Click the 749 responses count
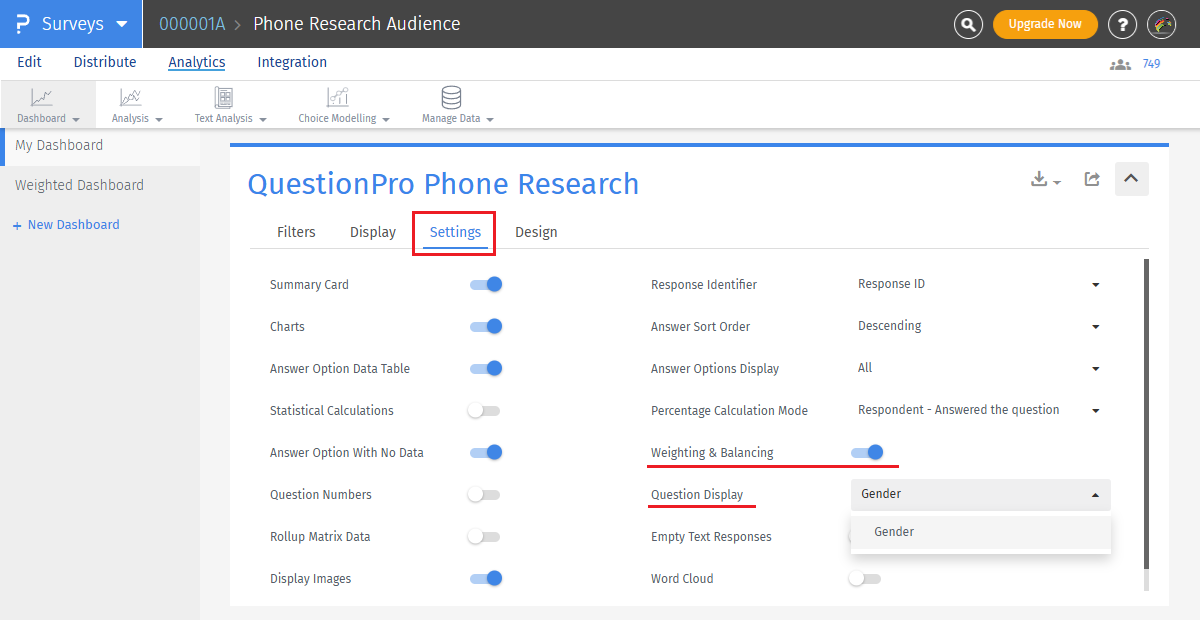Viewport: 1200px width, 620px height. [1151, 64]
